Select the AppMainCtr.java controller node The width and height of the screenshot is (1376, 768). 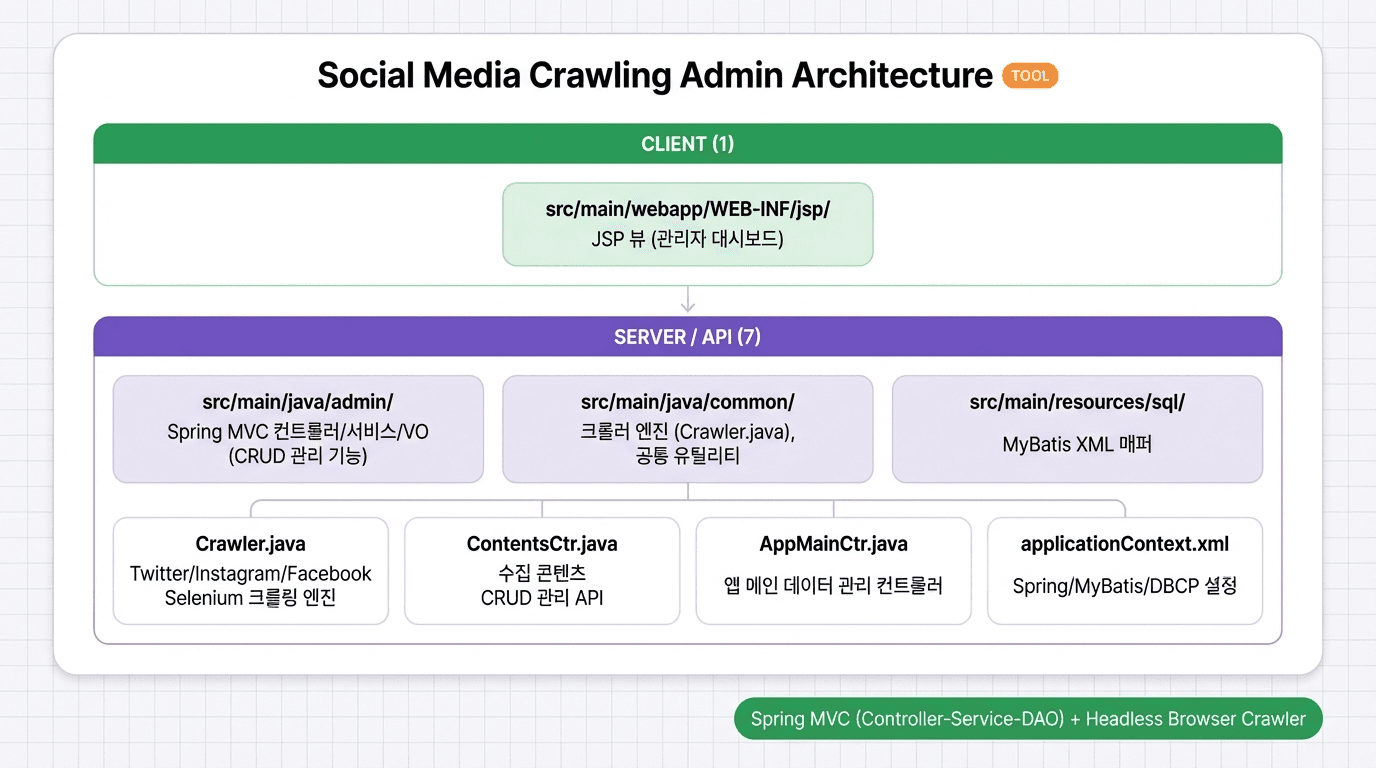(833, 571)
